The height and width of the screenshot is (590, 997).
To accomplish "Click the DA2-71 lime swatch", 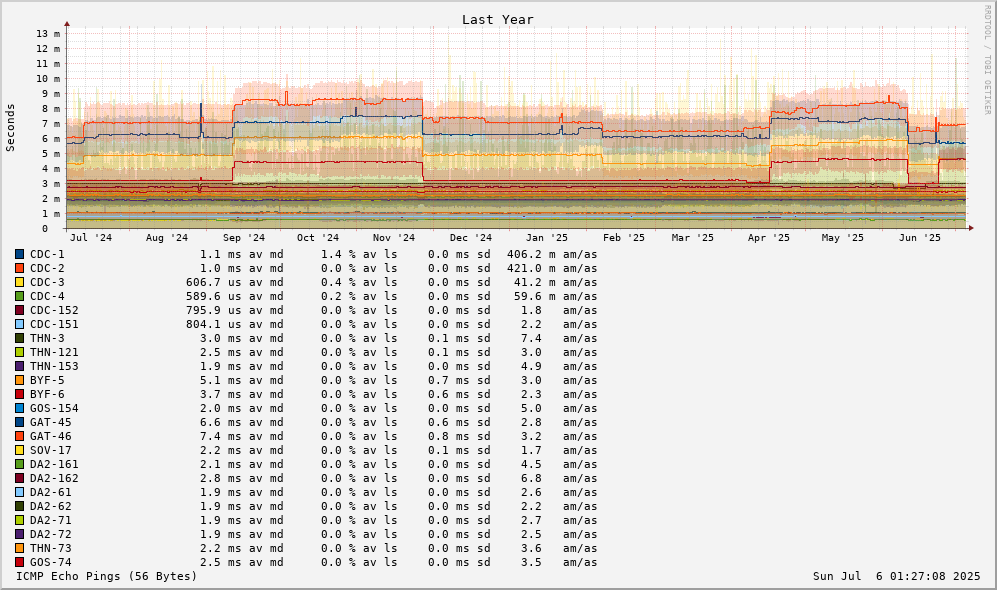I will pyautogui.click(x=20, y=520).
